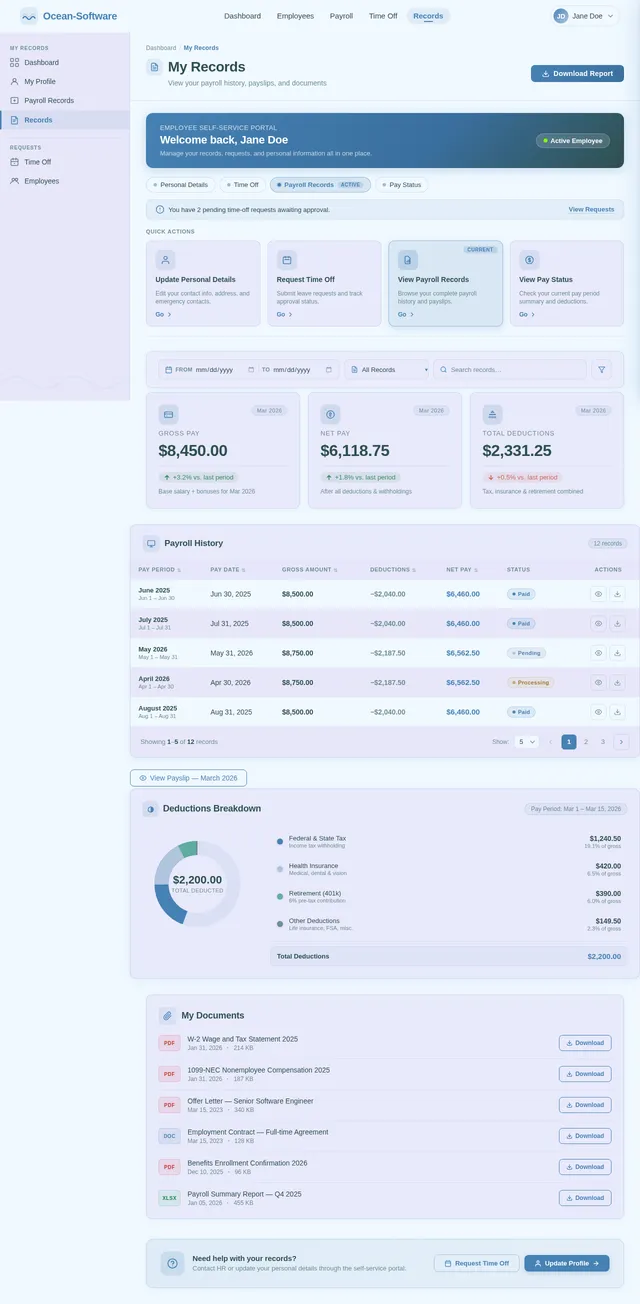Open the View Requests link
Screen dimensions: 640x1304
click(591, 210)
